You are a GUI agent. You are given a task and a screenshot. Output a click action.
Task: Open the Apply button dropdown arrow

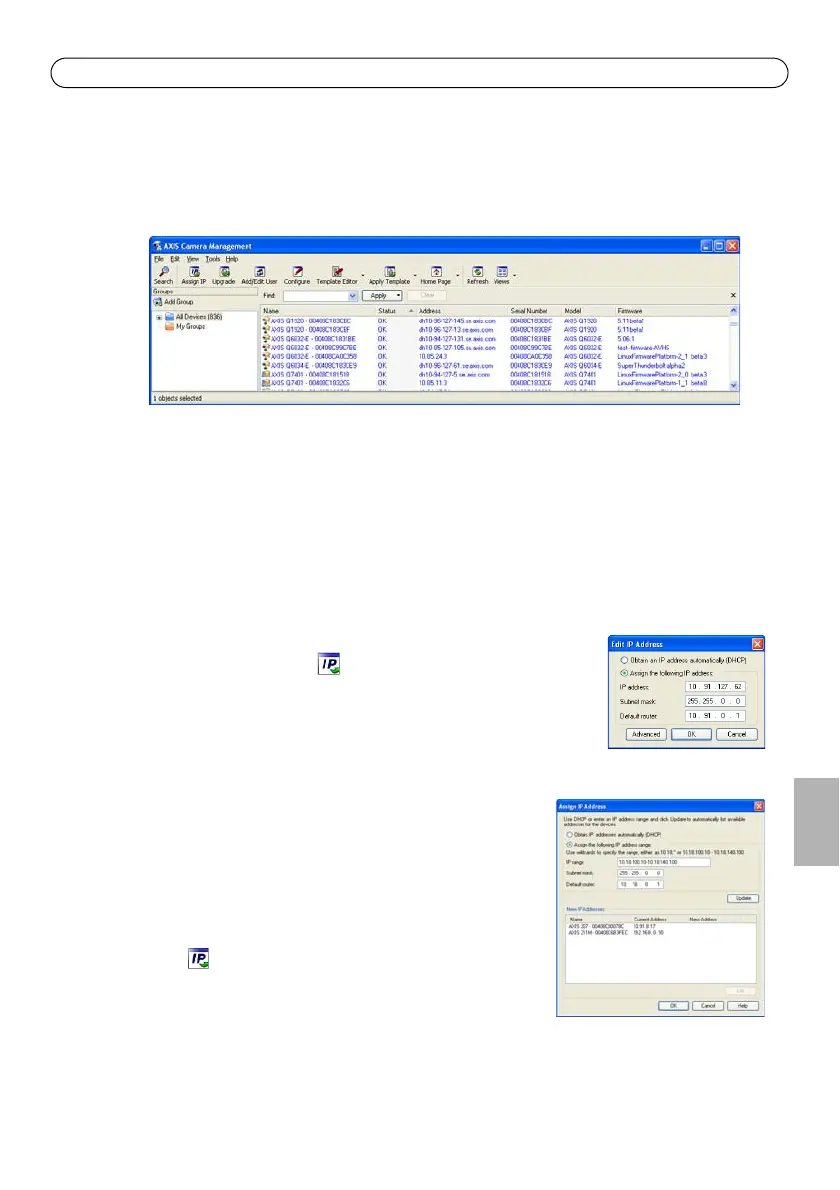pyautogui.click(x=398, y=296)
